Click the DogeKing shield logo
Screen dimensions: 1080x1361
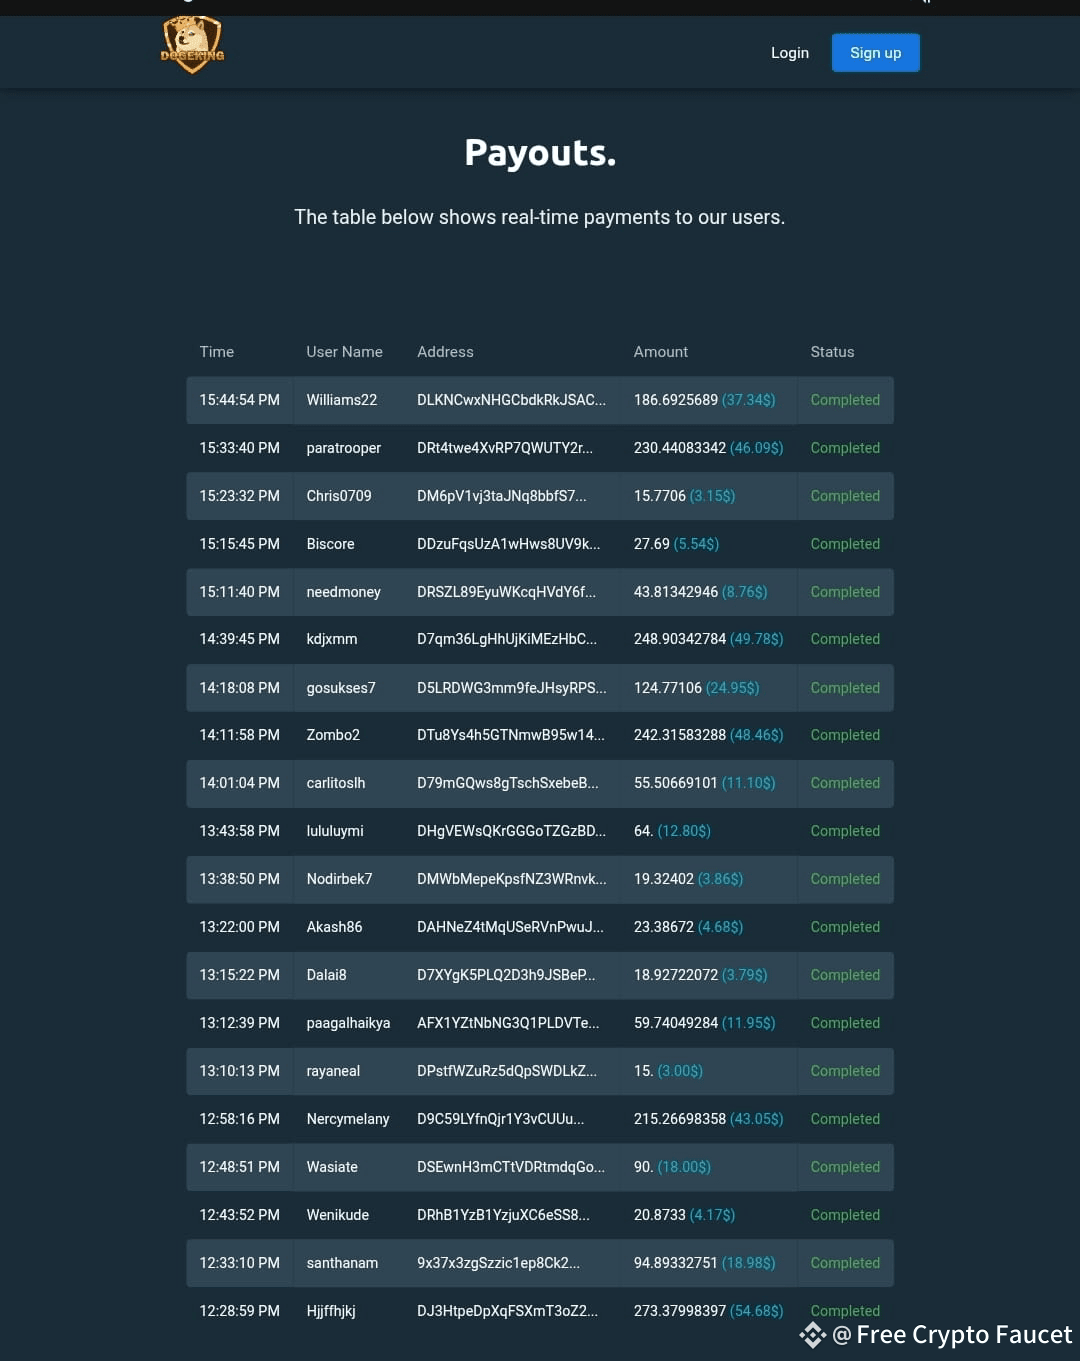pos(192,45)
